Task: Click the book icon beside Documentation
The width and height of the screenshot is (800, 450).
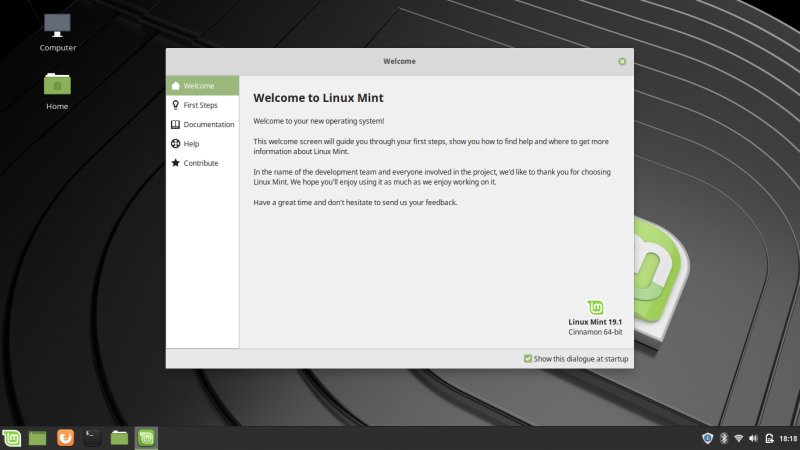Action: (176, 124)
